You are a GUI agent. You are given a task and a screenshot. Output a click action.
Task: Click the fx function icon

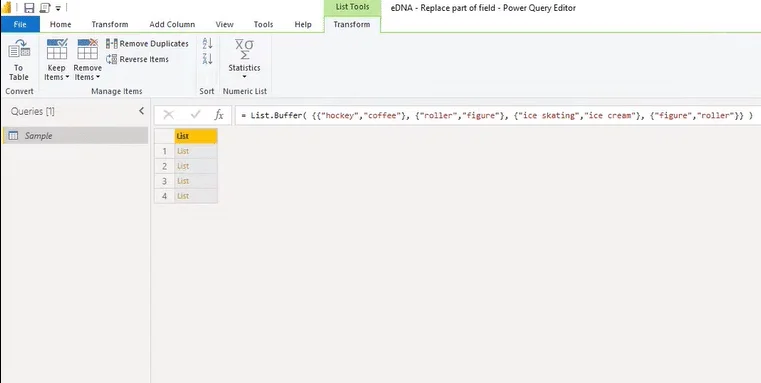point(219,115)
